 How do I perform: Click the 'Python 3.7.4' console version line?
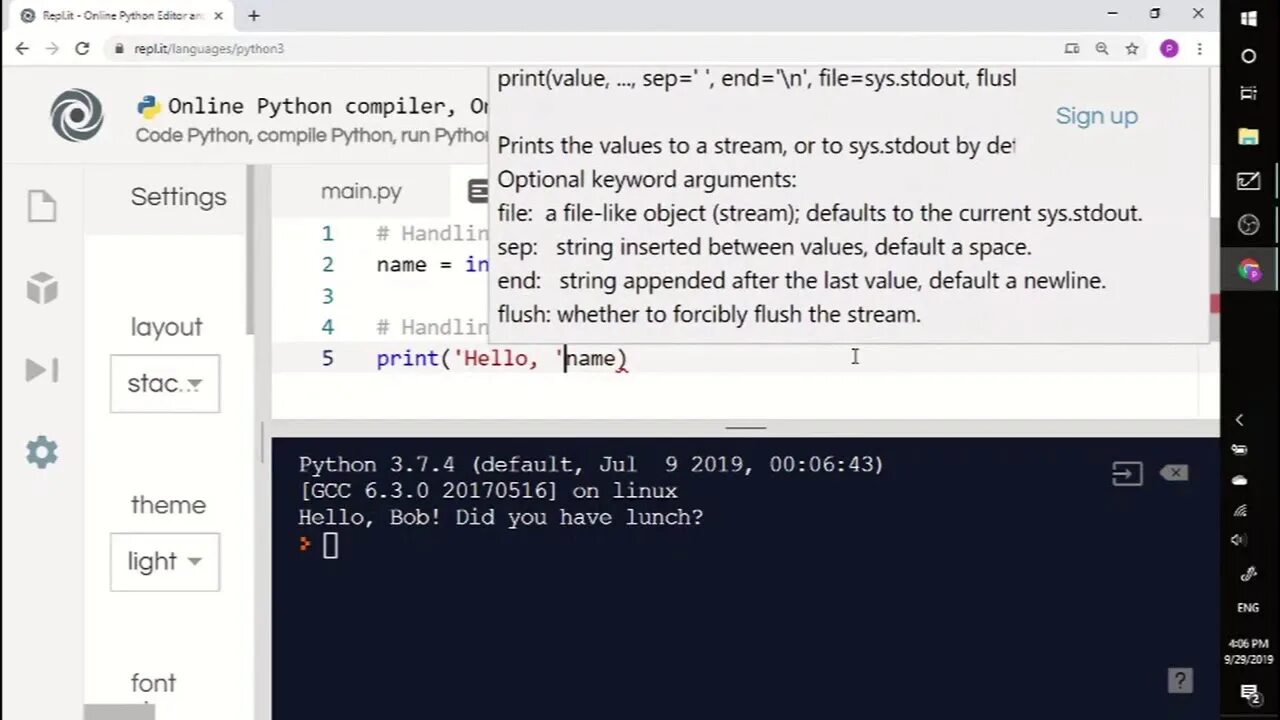click(591, 465)
